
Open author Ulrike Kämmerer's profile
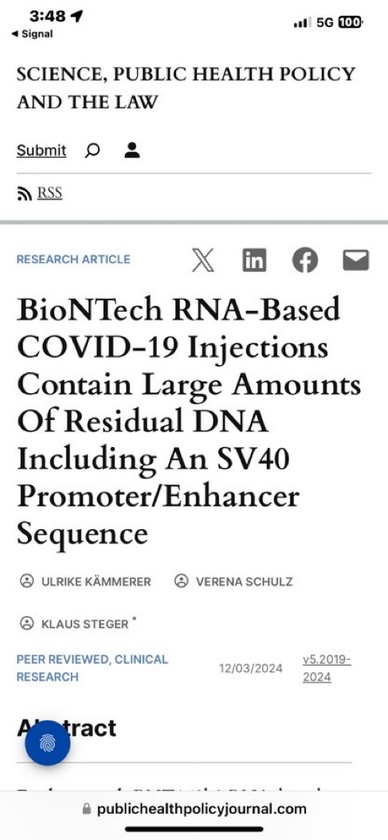[x=85, y=582]
